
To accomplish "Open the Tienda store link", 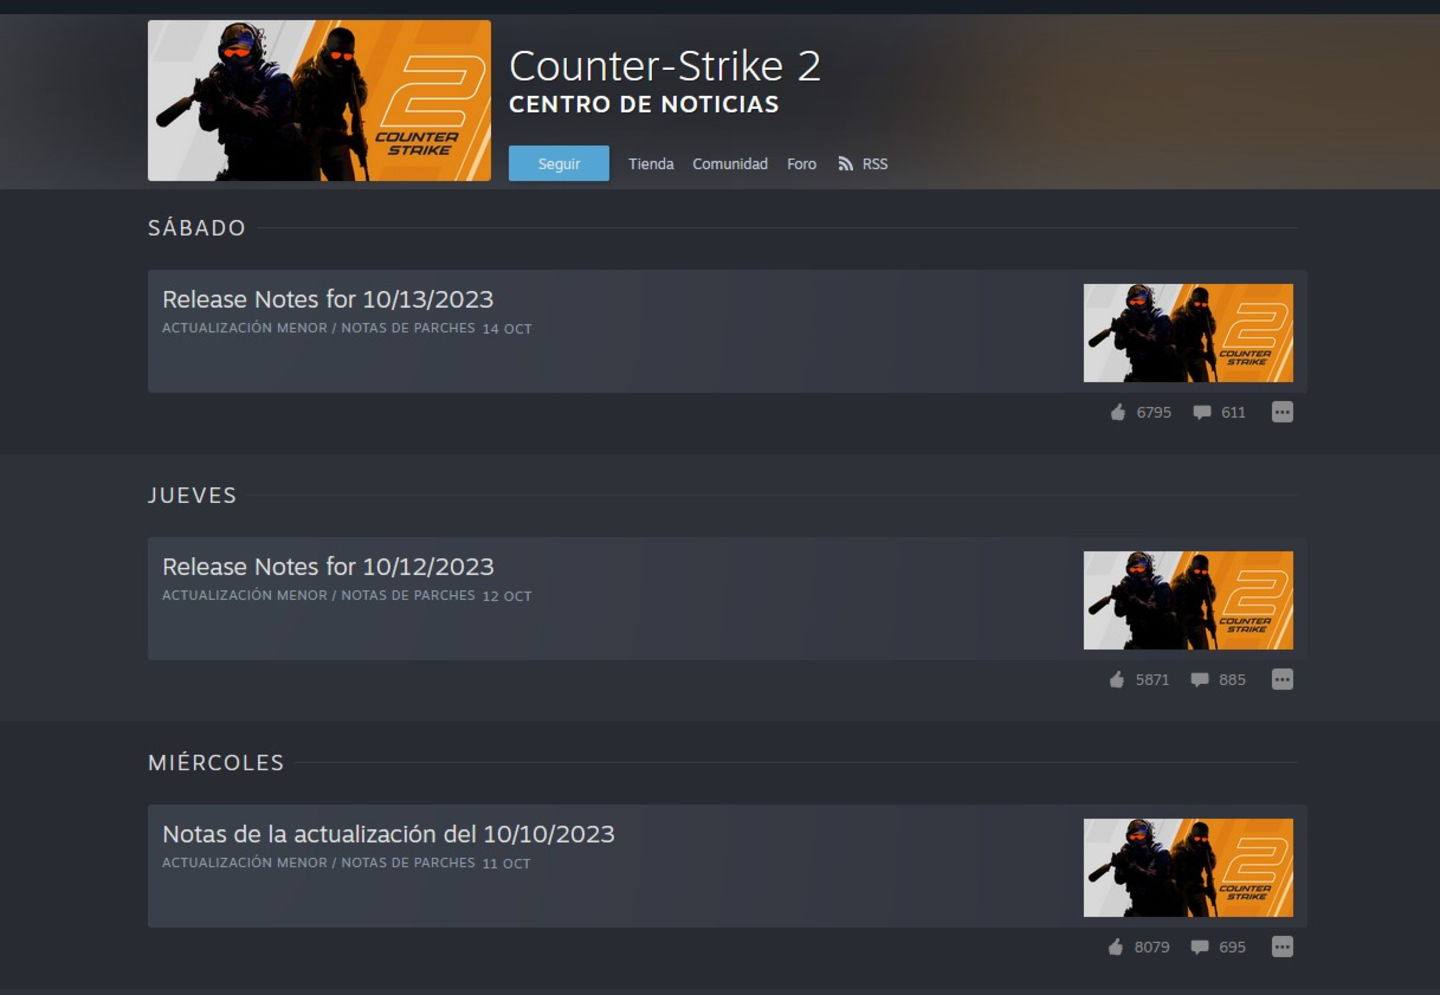I will 651,164.
